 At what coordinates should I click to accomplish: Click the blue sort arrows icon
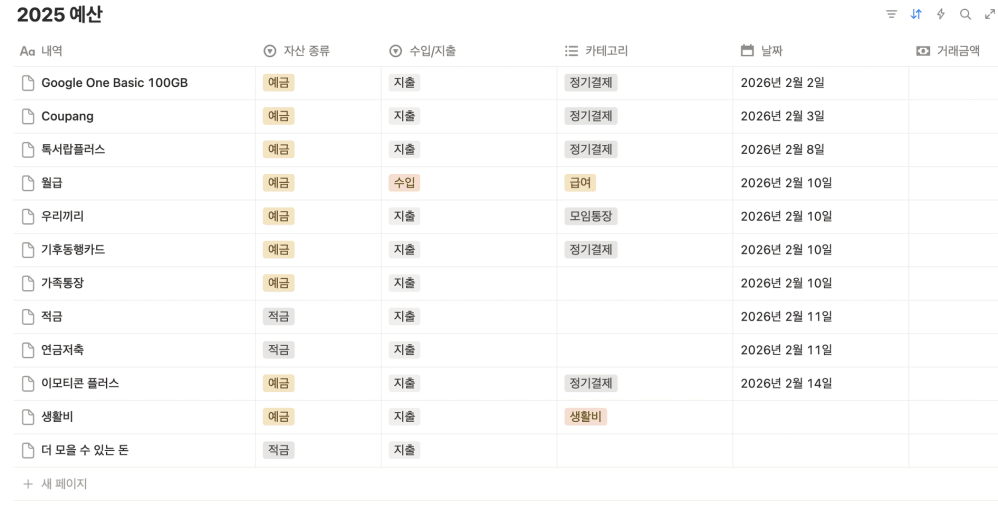[916, 15]
